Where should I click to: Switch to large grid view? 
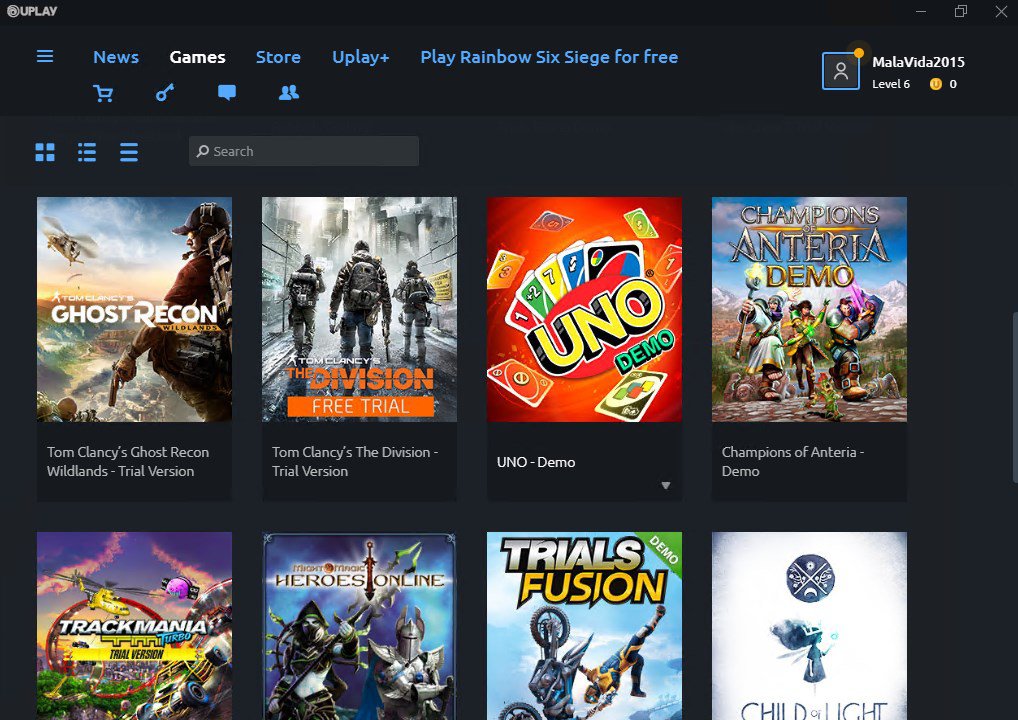(45, 152)
